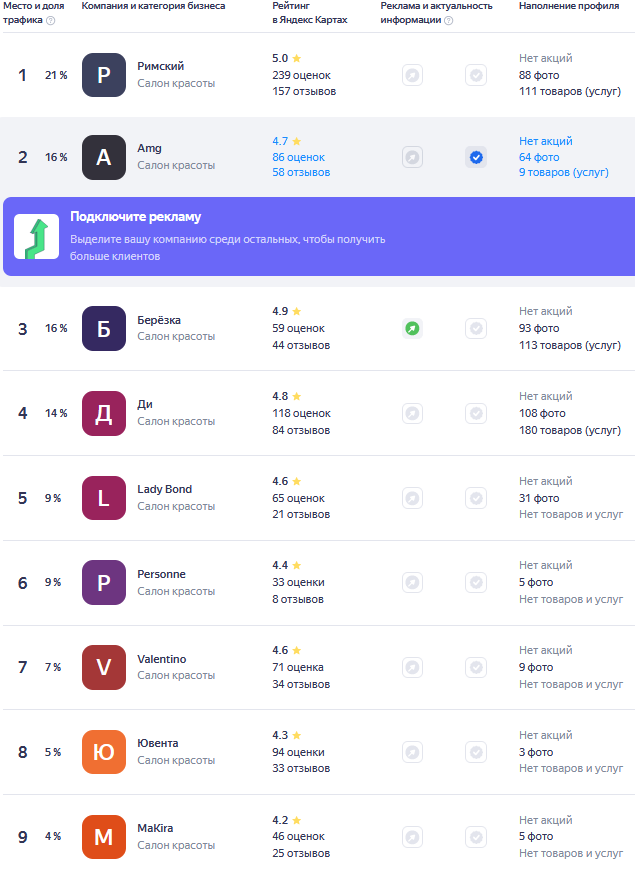Click '93 фото' in Берёзка row

pos(539,329)
